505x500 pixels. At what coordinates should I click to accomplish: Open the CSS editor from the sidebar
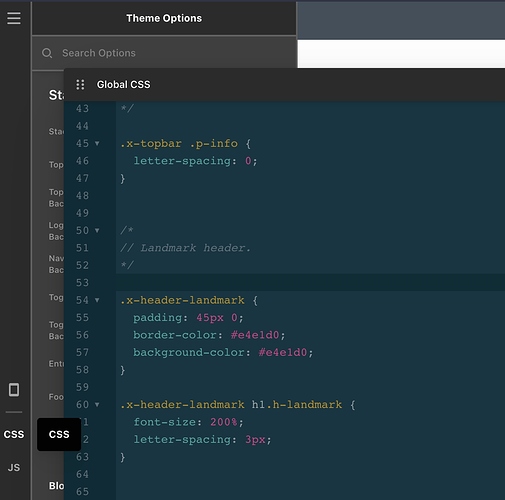click(14, 434)
